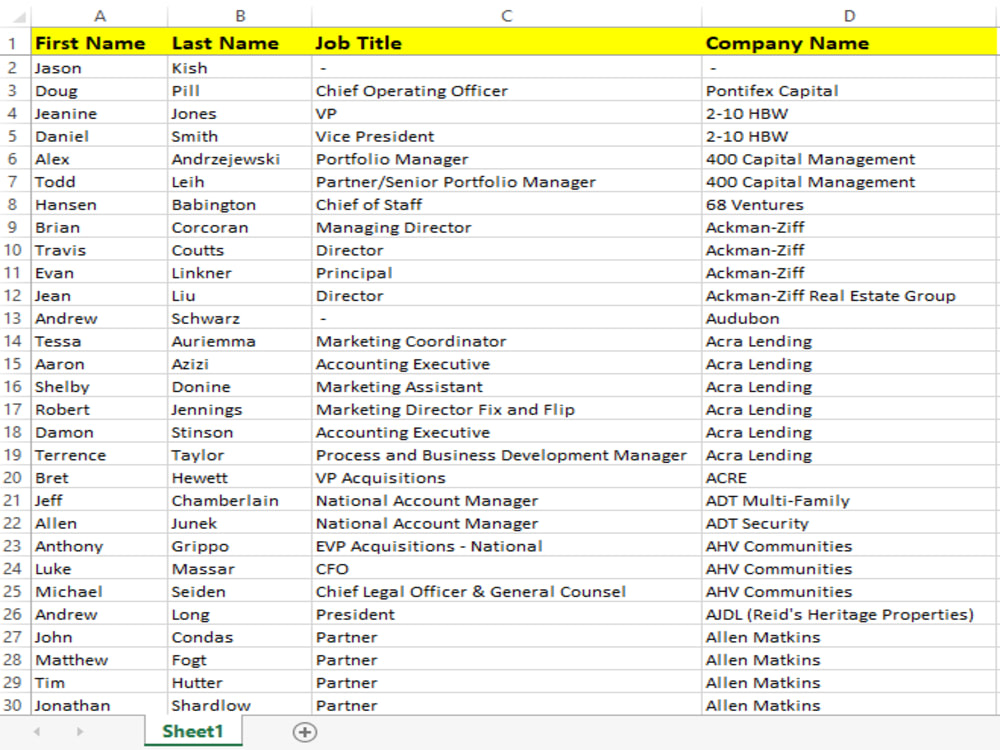
Task: Select the 'ADT Multi-Family' cell
Action: pos(849,500)
